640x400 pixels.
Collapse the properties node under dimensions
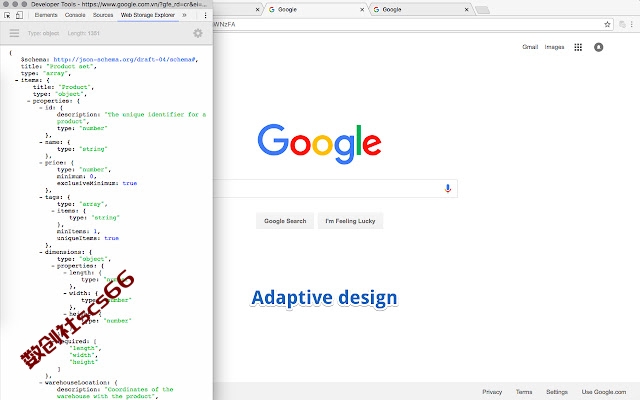point(53,266)
